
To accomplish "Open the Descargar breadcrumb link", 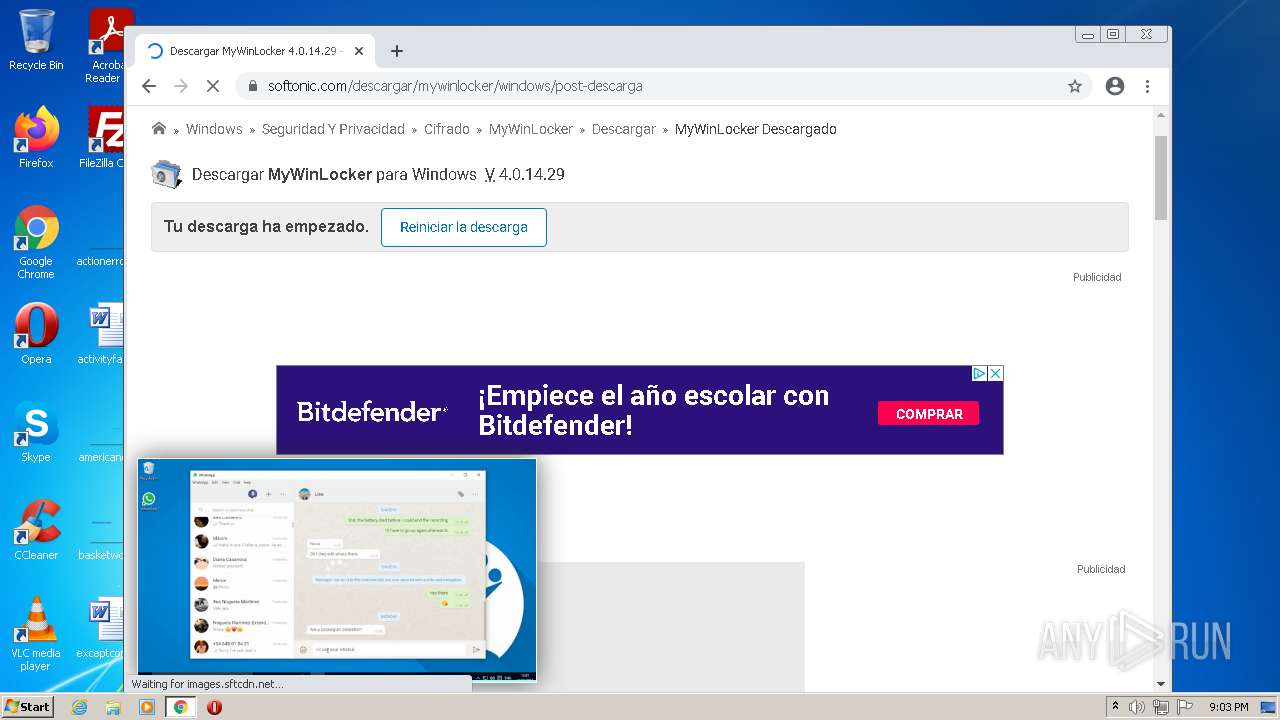I will tap(623, 129).
